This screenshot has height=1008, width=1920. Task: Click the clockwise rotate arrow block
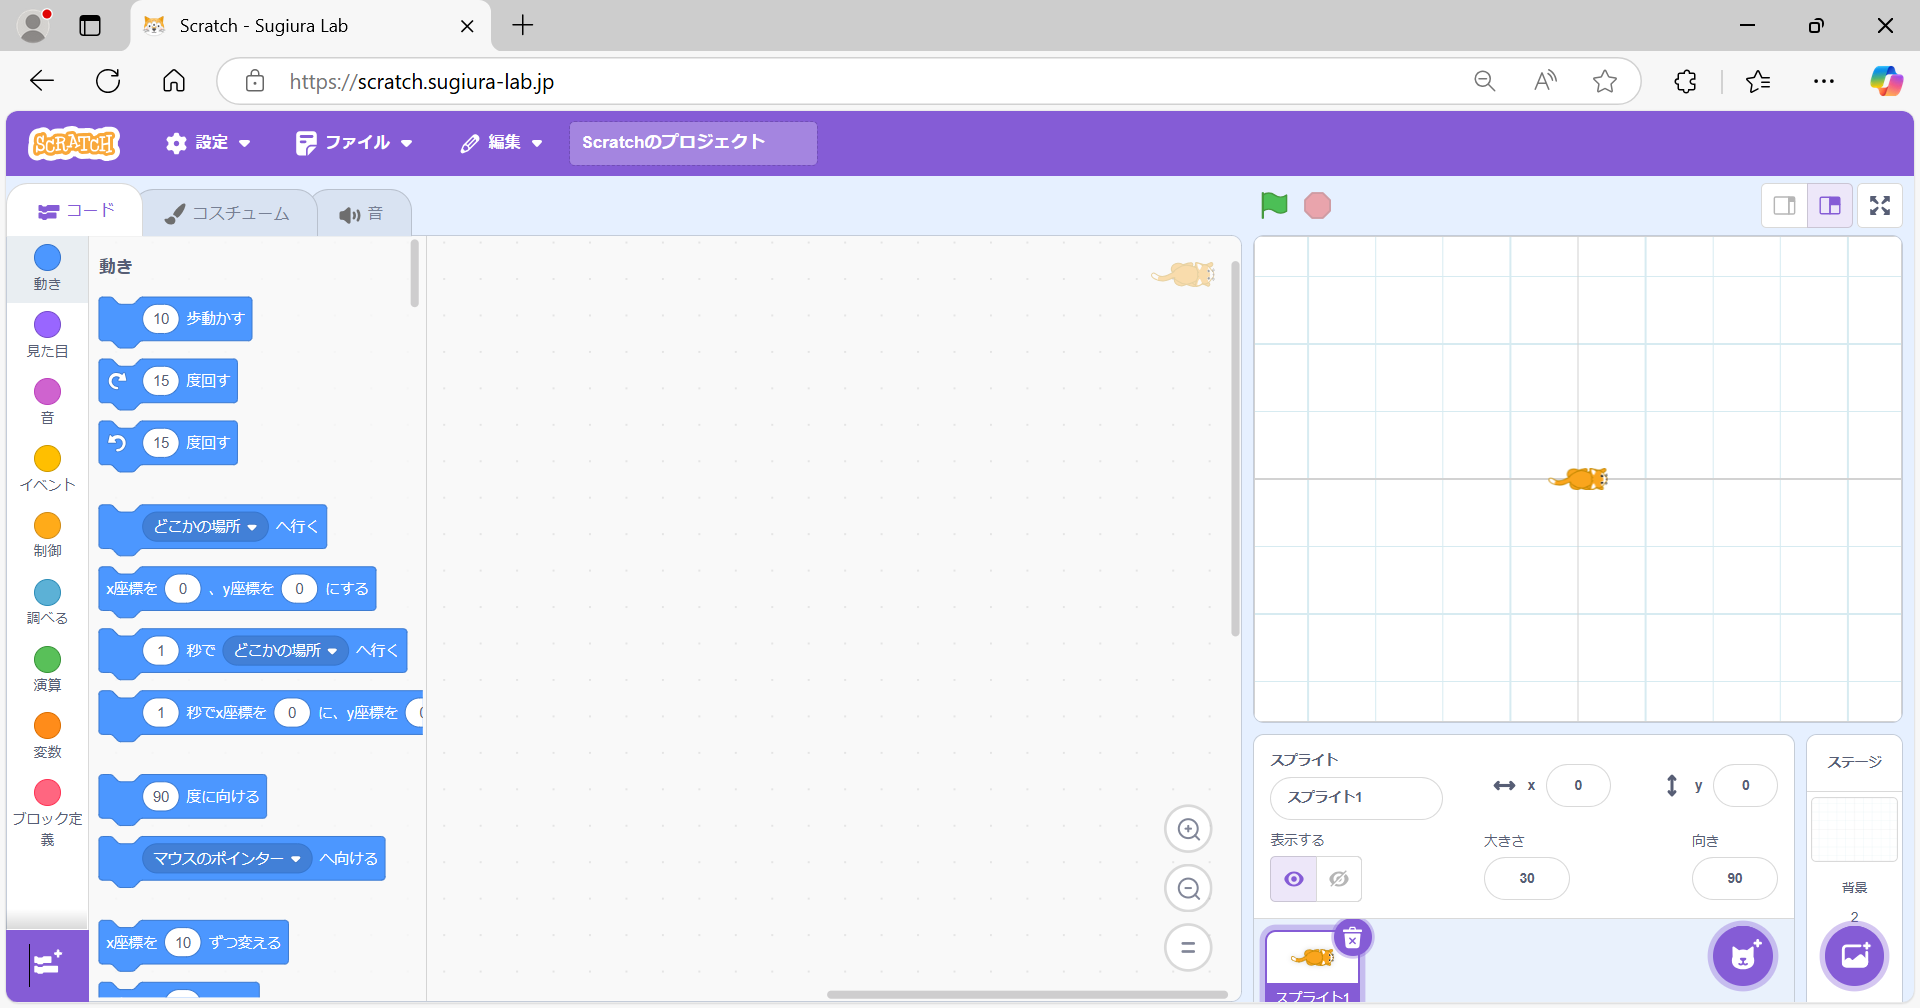[x=118, y=380]
